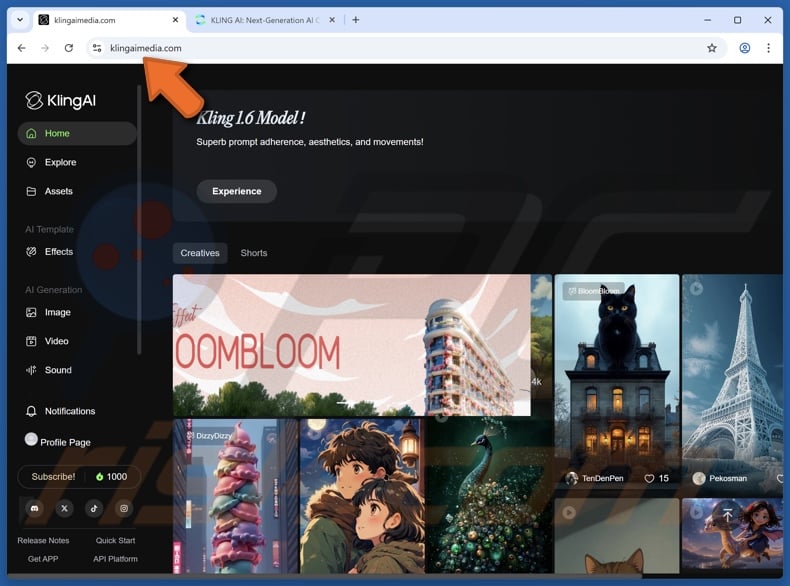Open the black cat on house thumbnail
This screenshot has width=790, height=586.
[x=616, y=380]
